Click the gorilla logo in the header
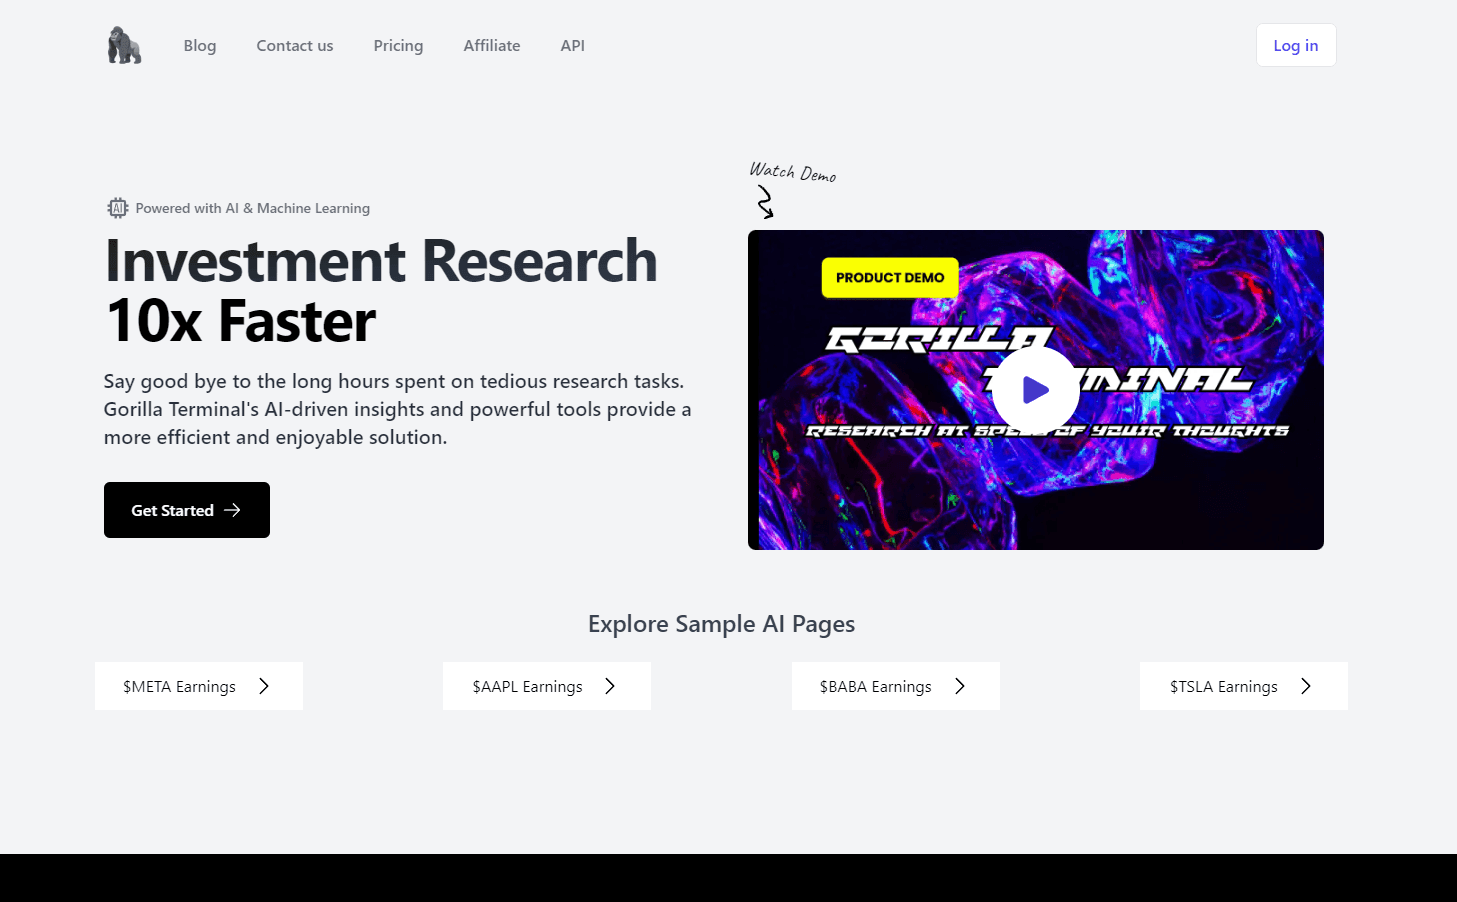 coord(124,45)
